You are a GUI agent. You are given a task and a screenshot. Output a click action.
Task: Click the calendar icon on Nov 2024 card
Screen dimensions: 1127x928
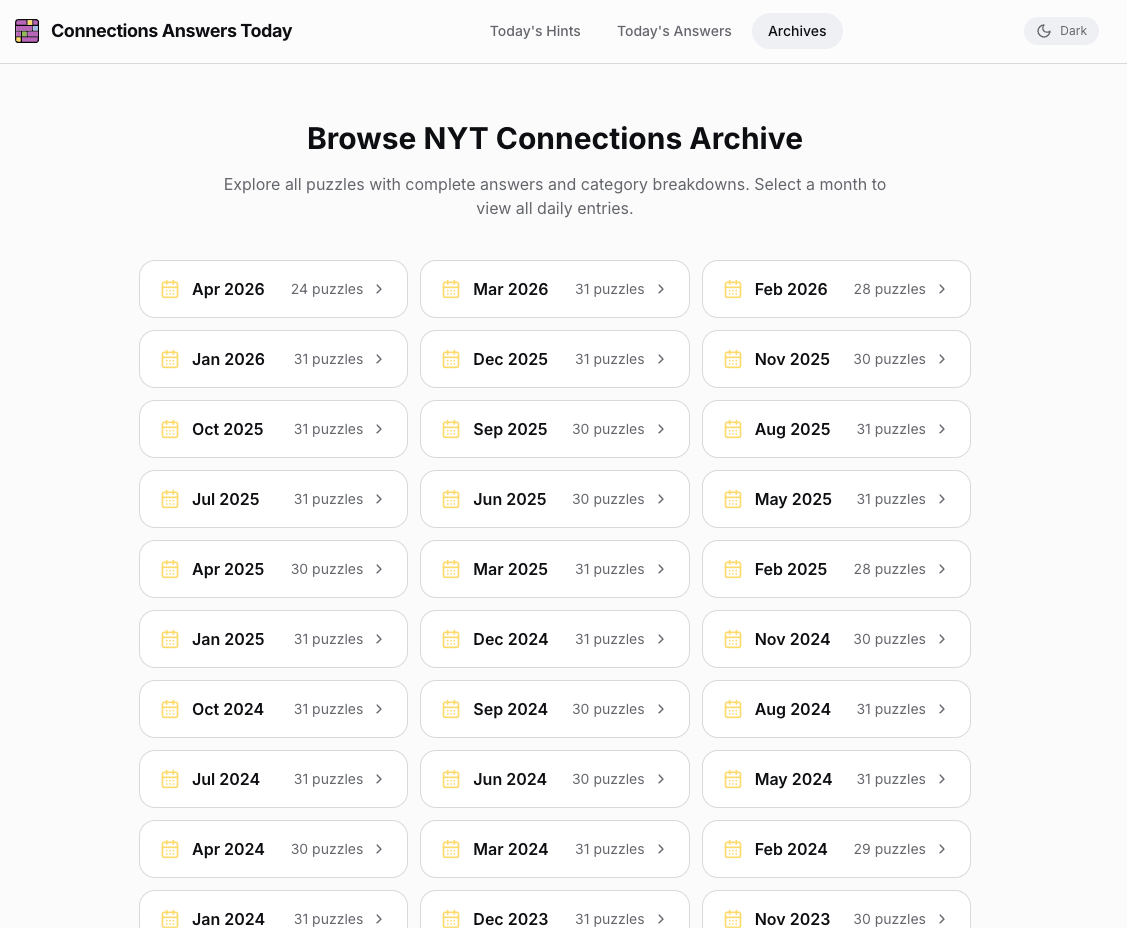pyautogui.click(x=732, y=639)
